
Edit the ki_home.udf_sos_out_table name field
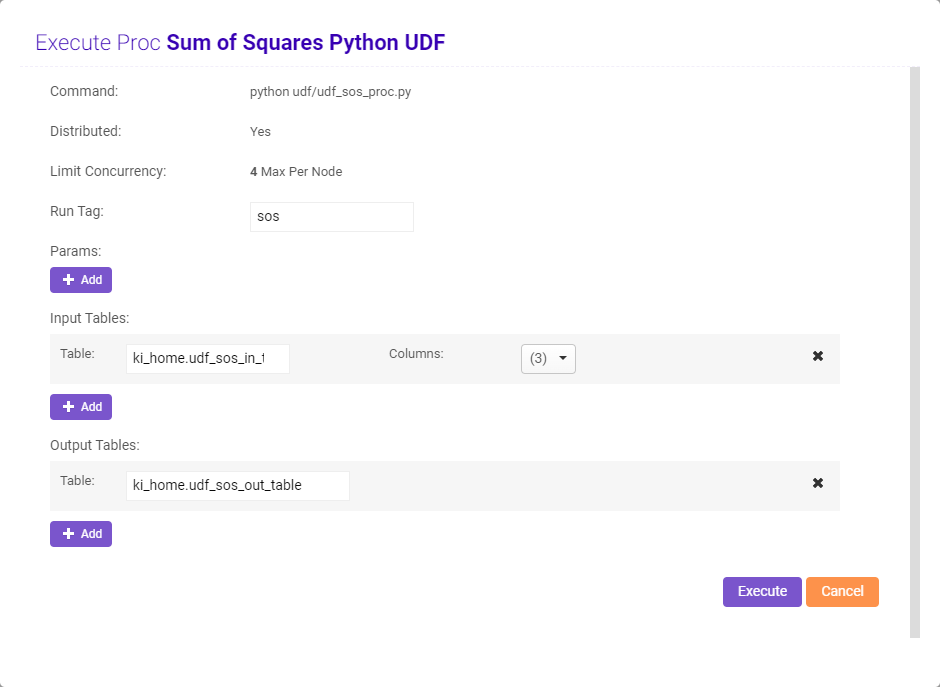[237, 485]
